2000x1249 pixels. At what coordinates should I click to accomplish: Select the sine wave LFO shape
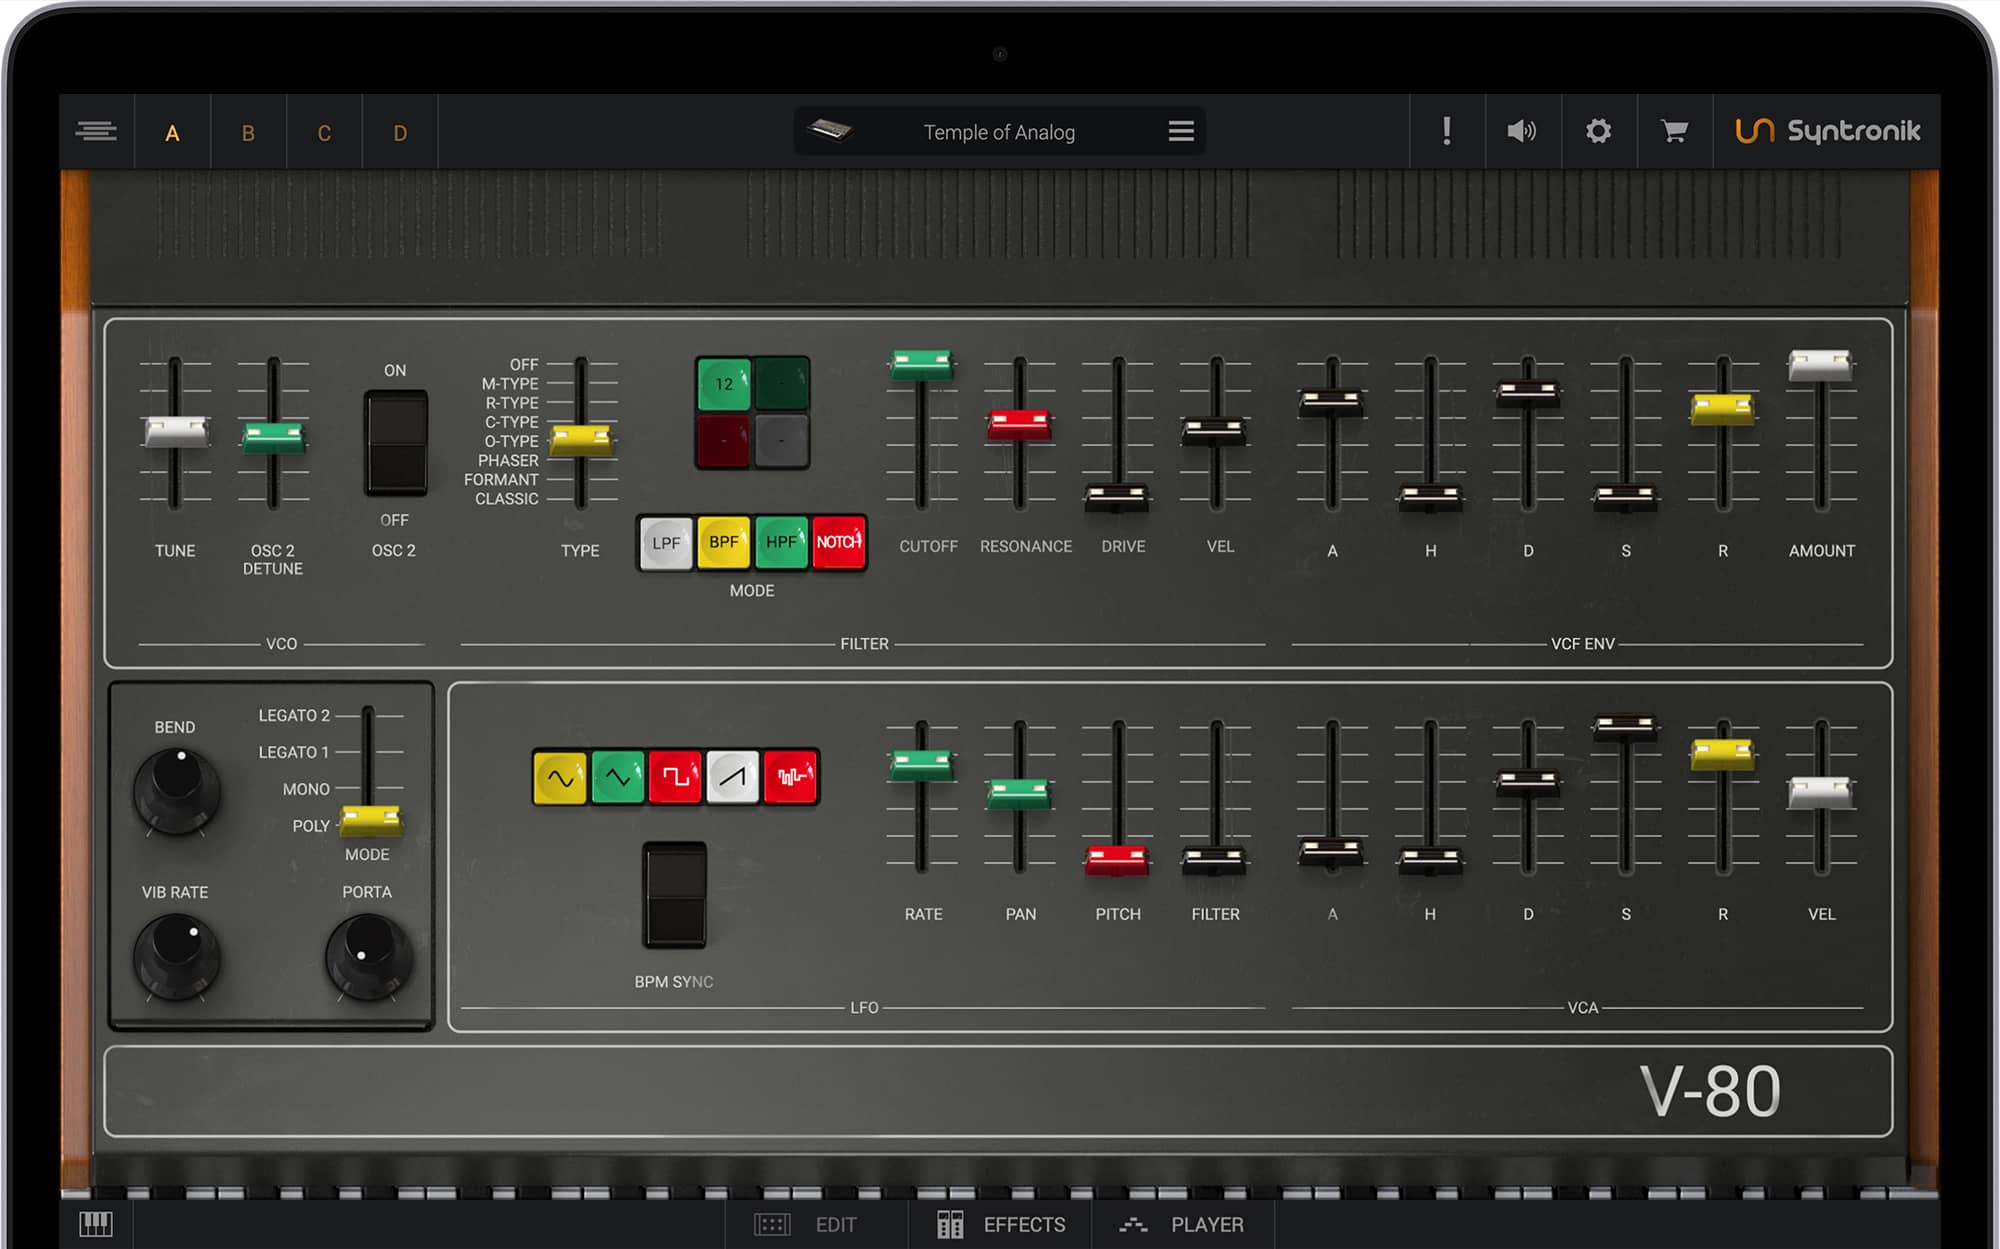coord(560,777)
